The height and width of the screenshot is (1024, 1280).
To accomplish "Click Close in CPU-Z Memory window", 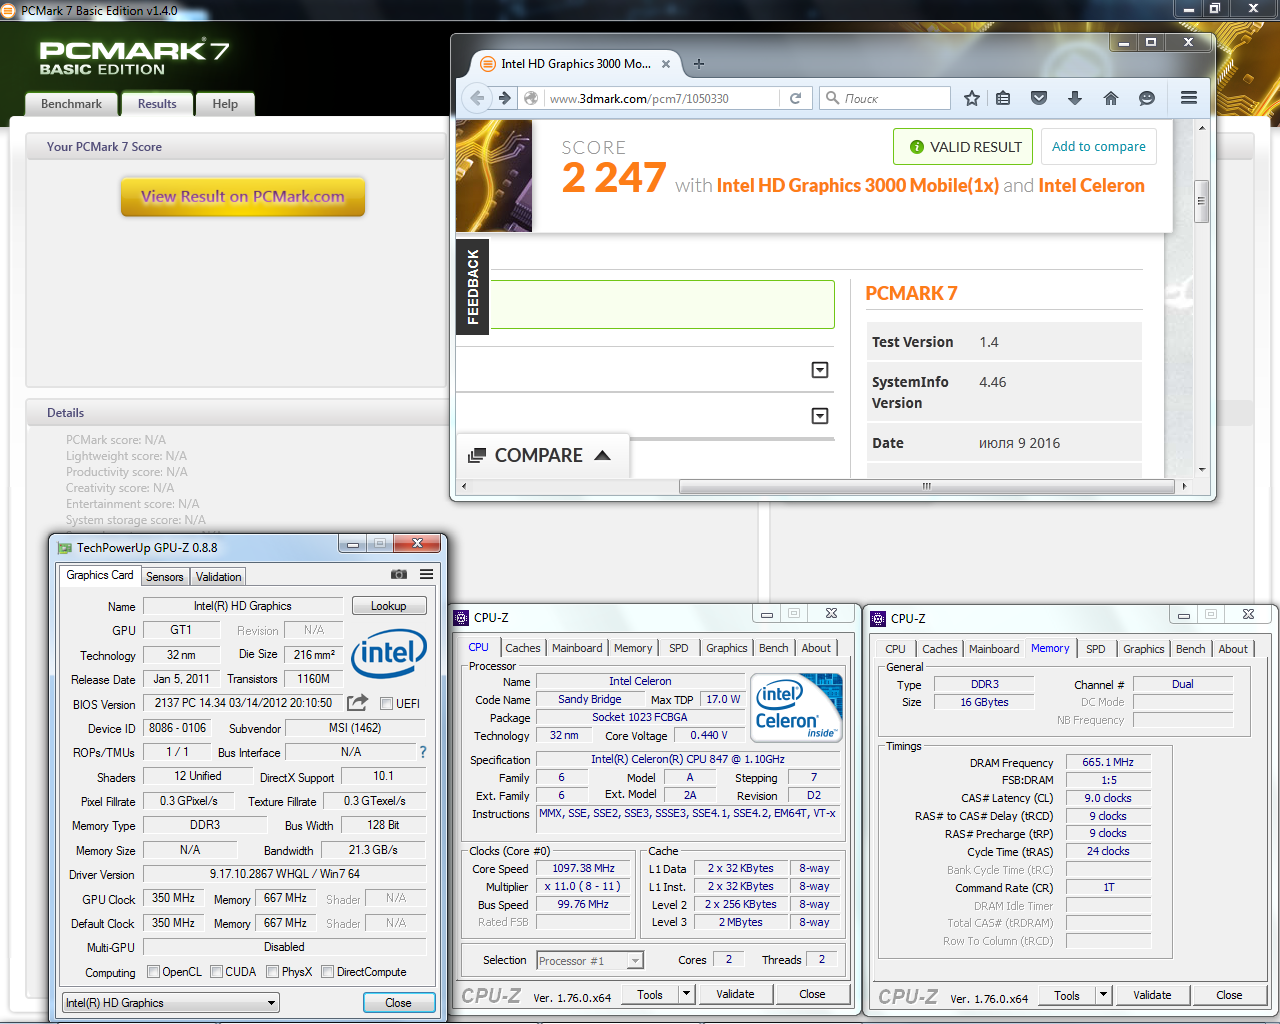I will (1229, 995).
